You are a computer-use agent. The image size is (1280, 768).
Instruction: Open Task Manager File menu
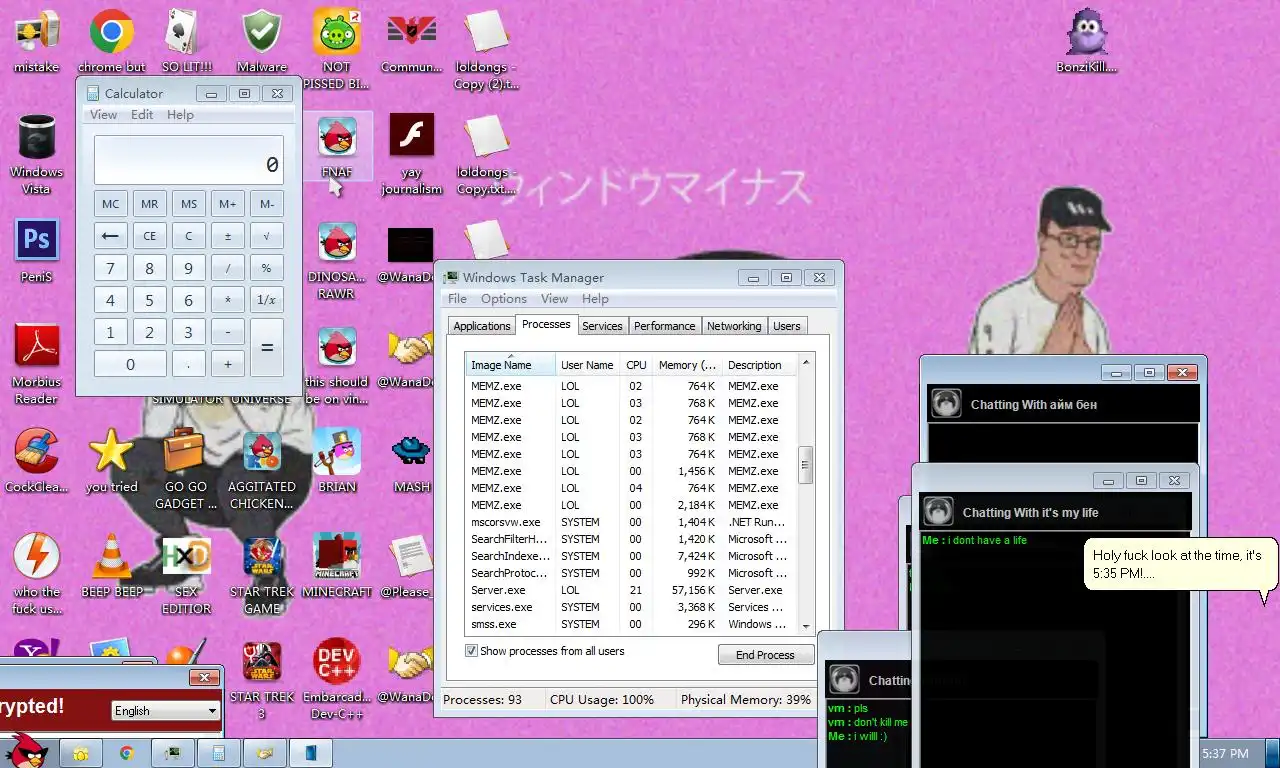pyautogui.click(x=457, y=299)
